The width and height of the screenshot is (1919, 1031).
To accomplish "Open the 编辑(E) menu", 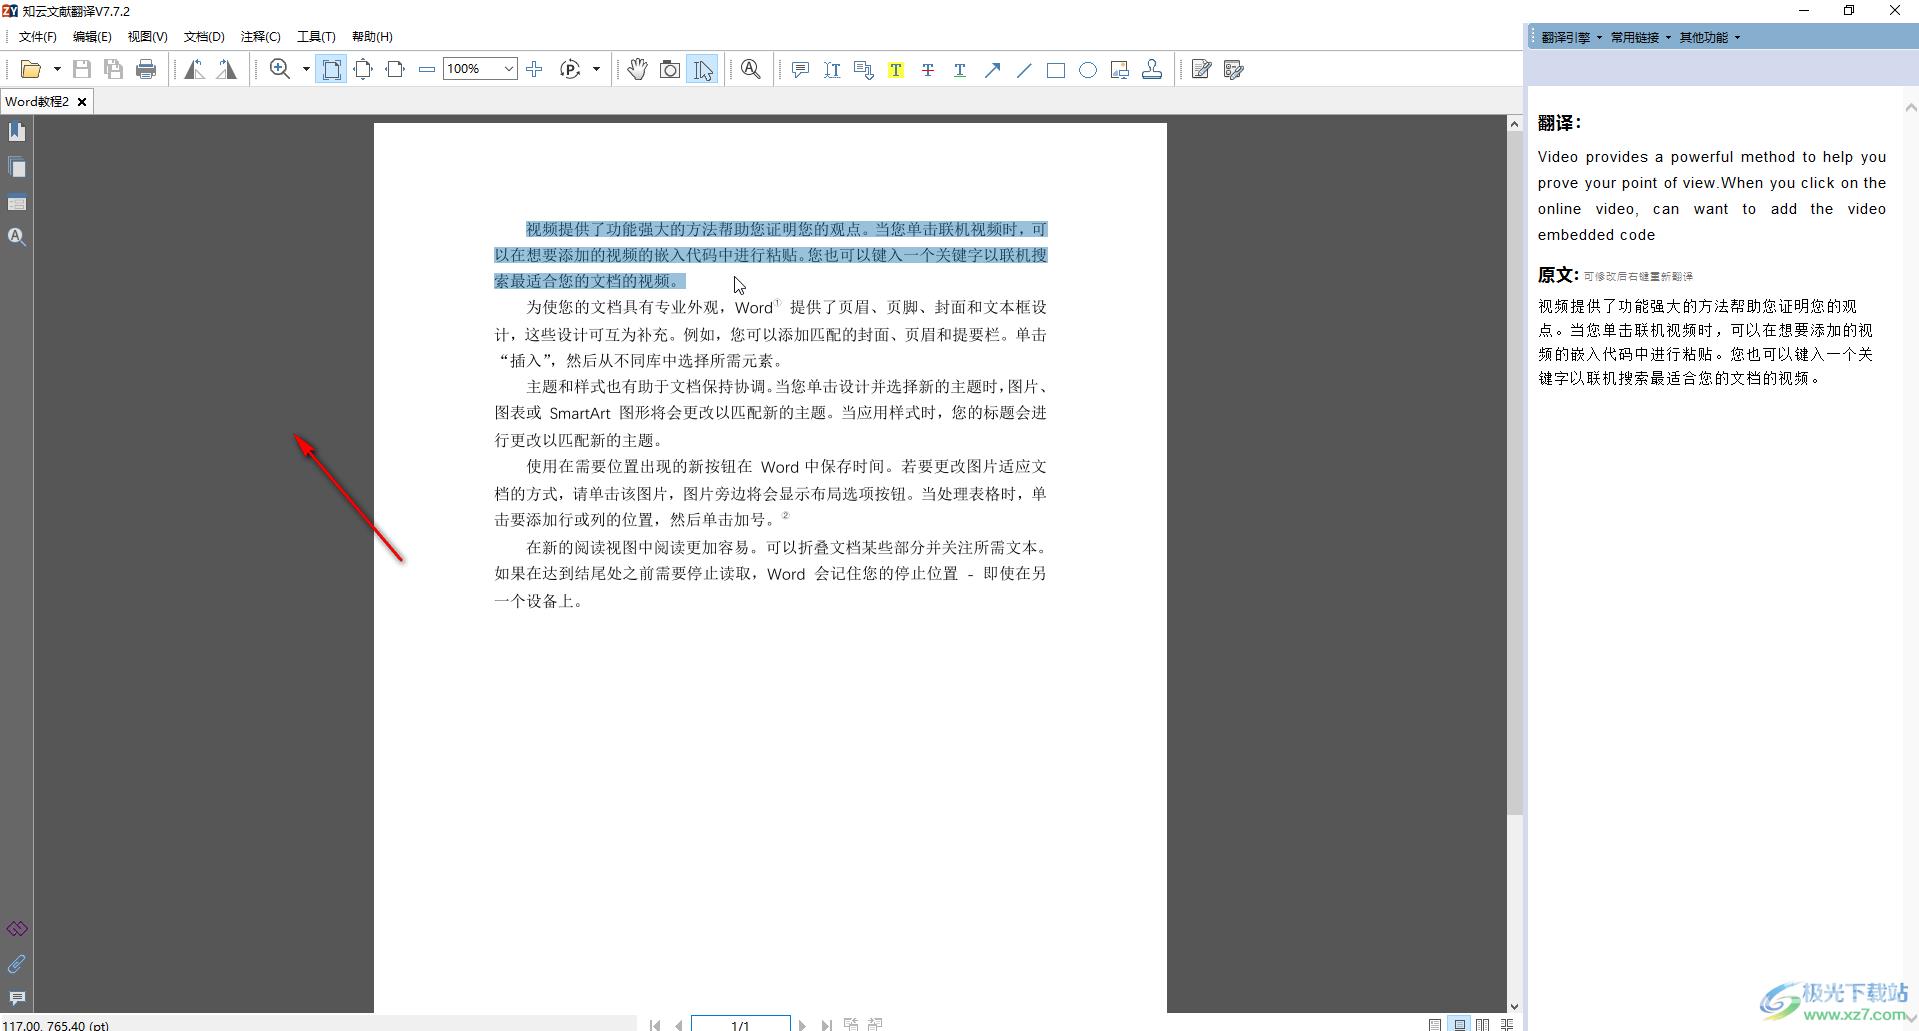I will 92,36.
